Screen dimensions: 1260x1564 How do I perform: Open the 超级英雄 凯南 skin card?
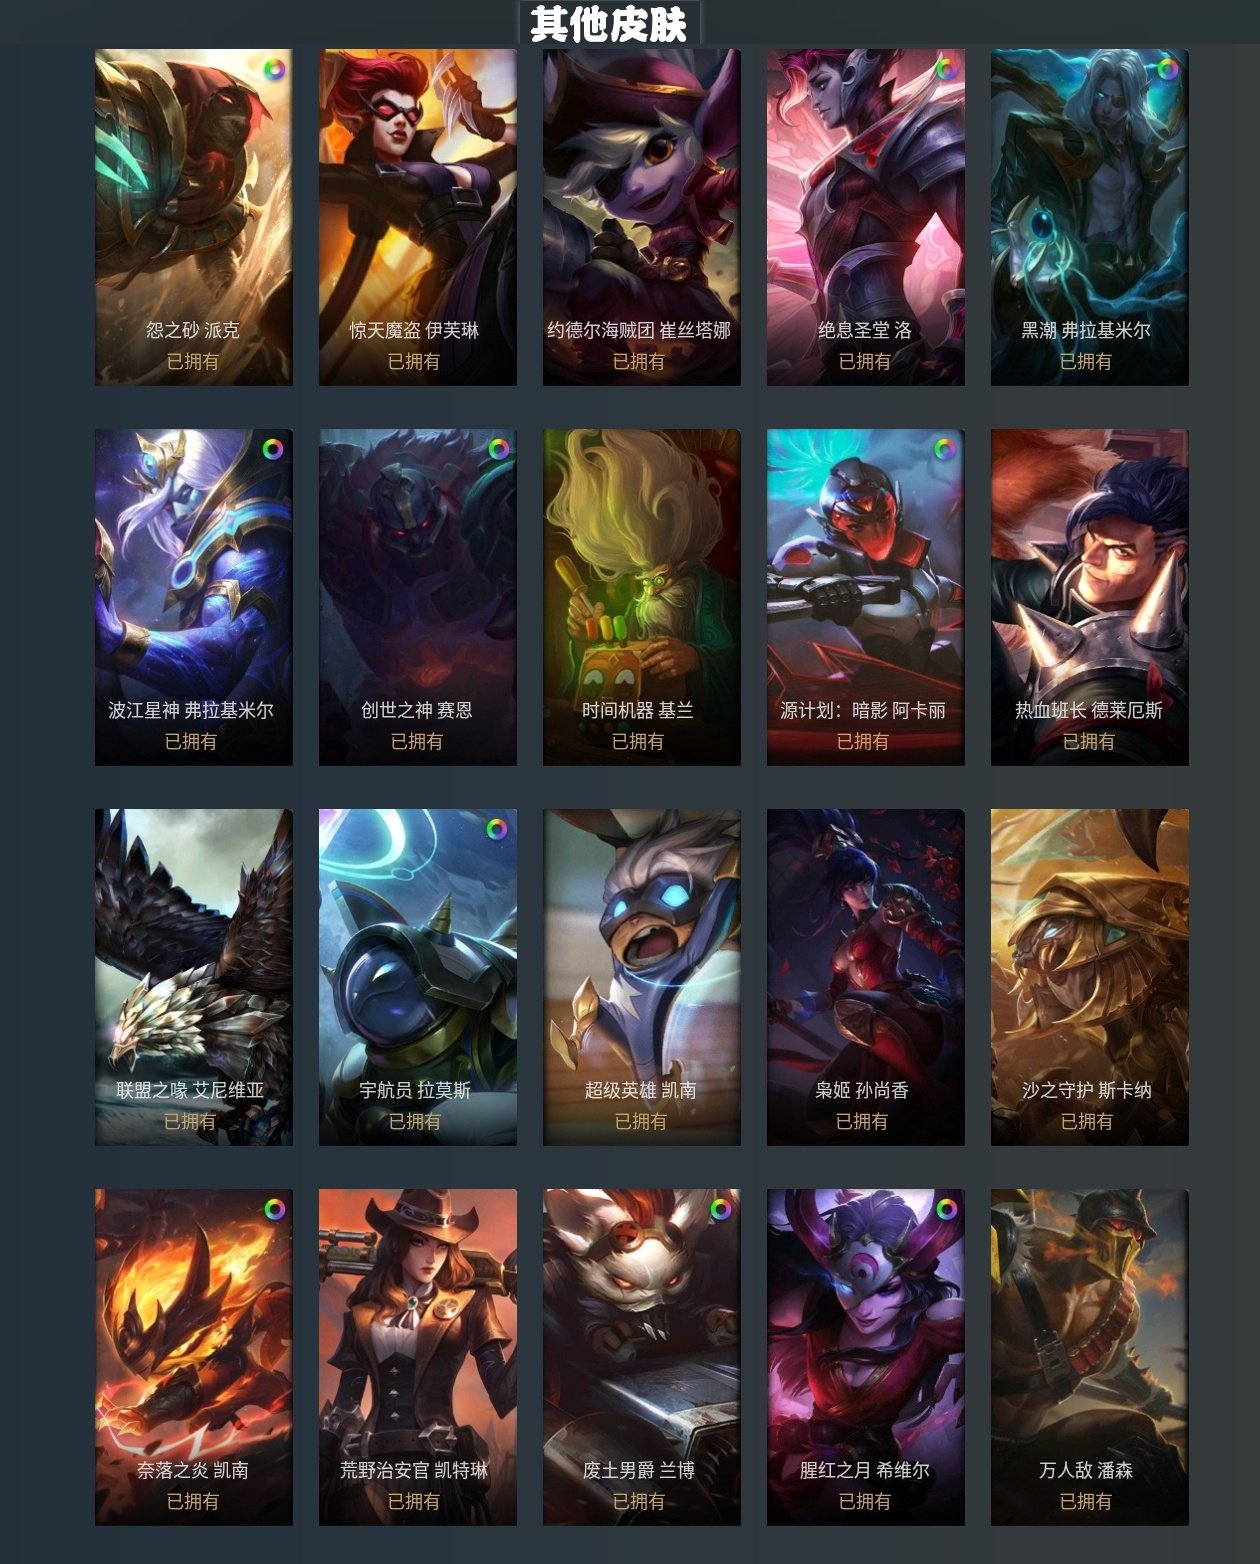point(642,977)
